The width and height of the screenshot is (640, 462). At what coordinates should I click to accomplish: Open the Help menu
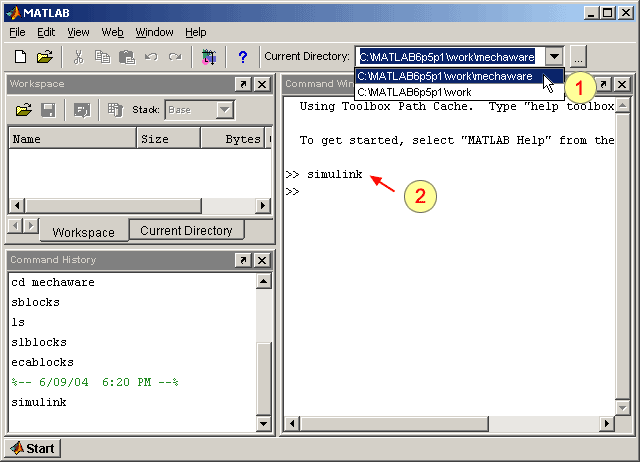[x=196, y=32]
